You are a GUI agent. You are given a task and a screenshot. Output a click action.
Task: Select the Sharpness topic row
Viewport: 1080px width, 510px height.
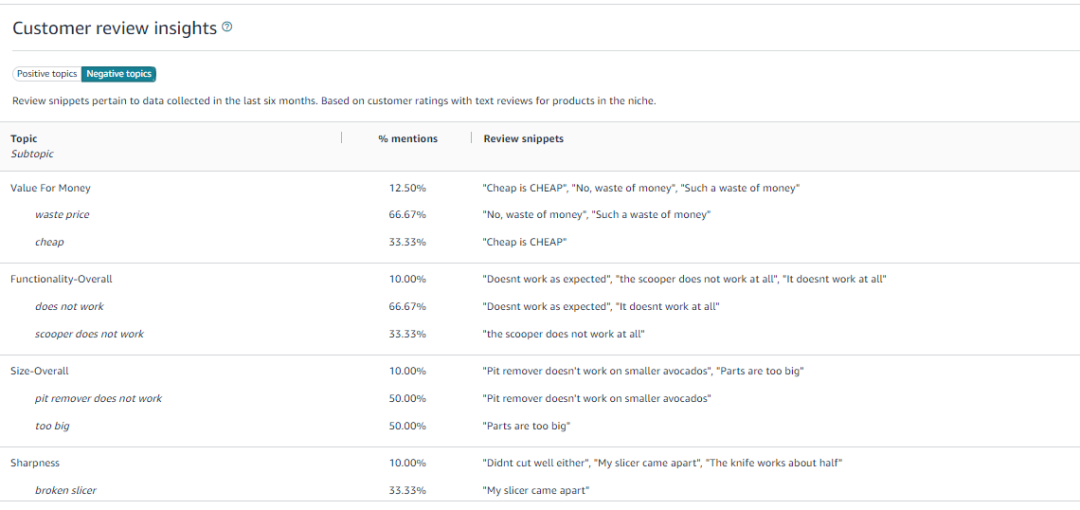[x=35, y=463]
